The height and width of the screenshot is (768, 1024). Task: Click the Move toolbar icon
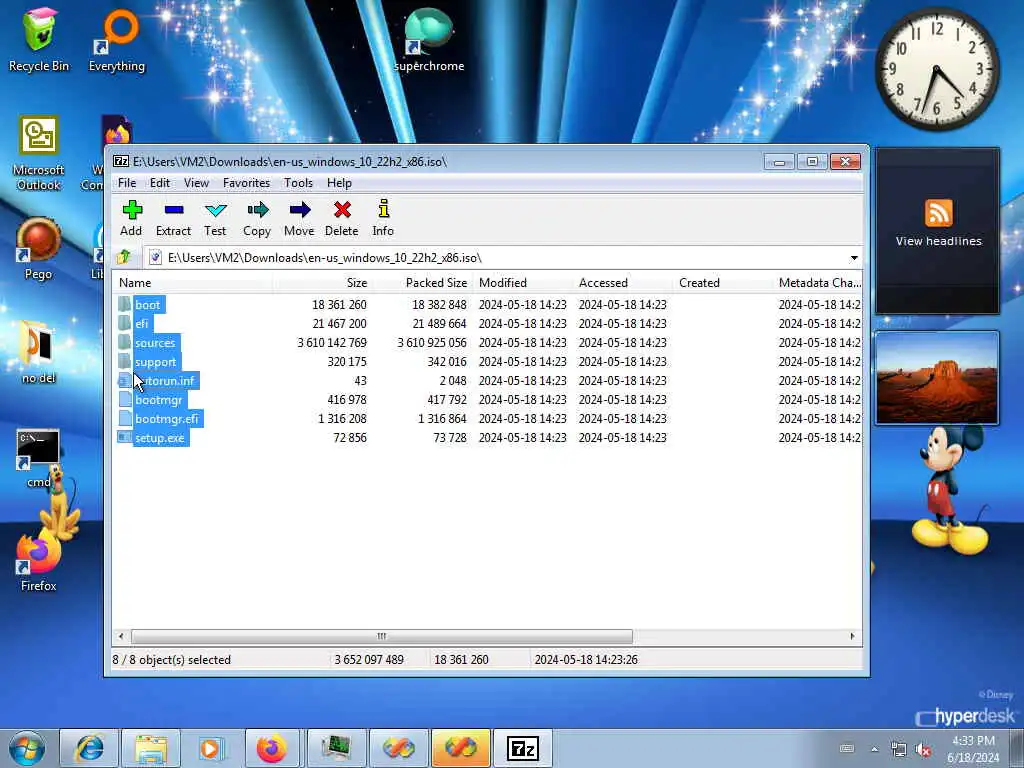click(299, 210)
